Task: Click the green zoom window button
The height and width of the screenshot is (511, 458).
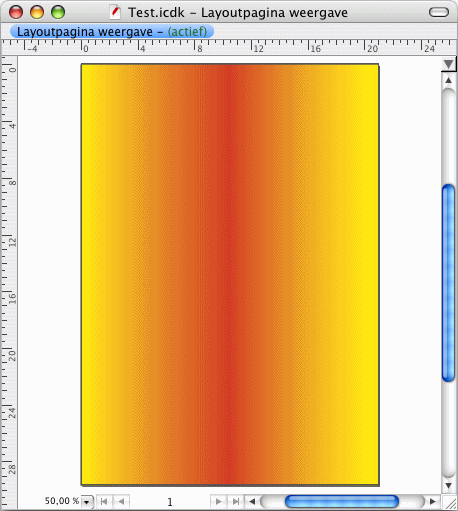Action: pyautogui.click(x=58, y=12)
